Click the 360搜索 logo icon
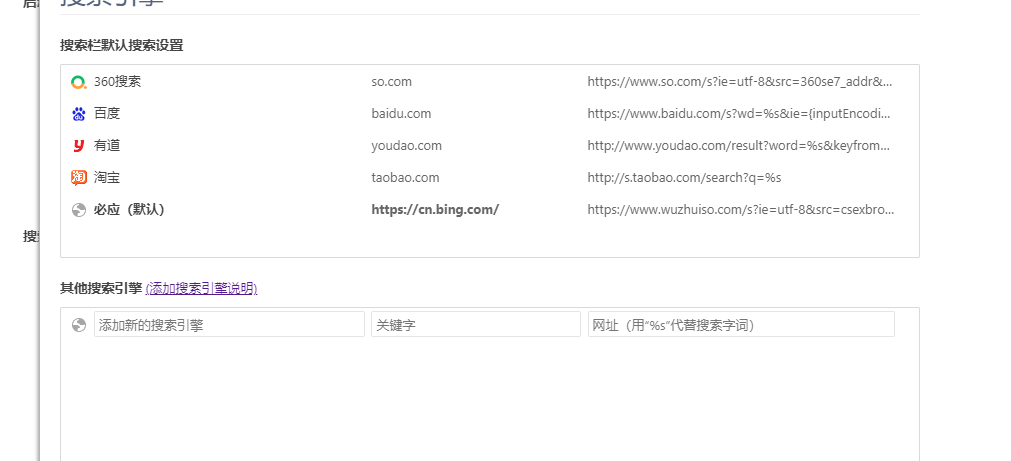 [79, 82]
